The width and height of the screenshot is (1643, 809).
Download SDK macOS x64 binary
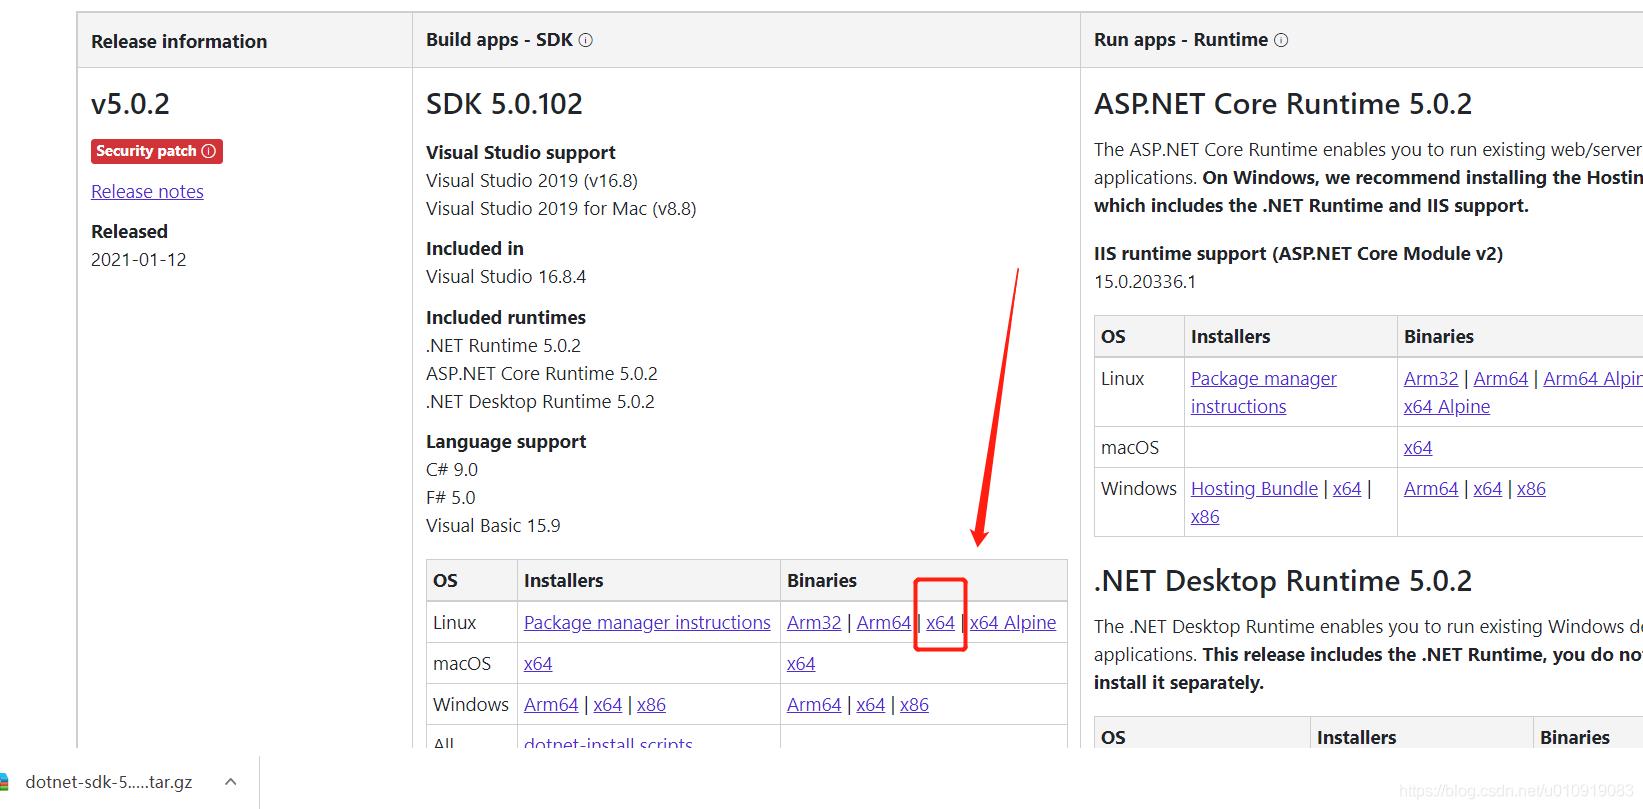(x=801, y=663)
